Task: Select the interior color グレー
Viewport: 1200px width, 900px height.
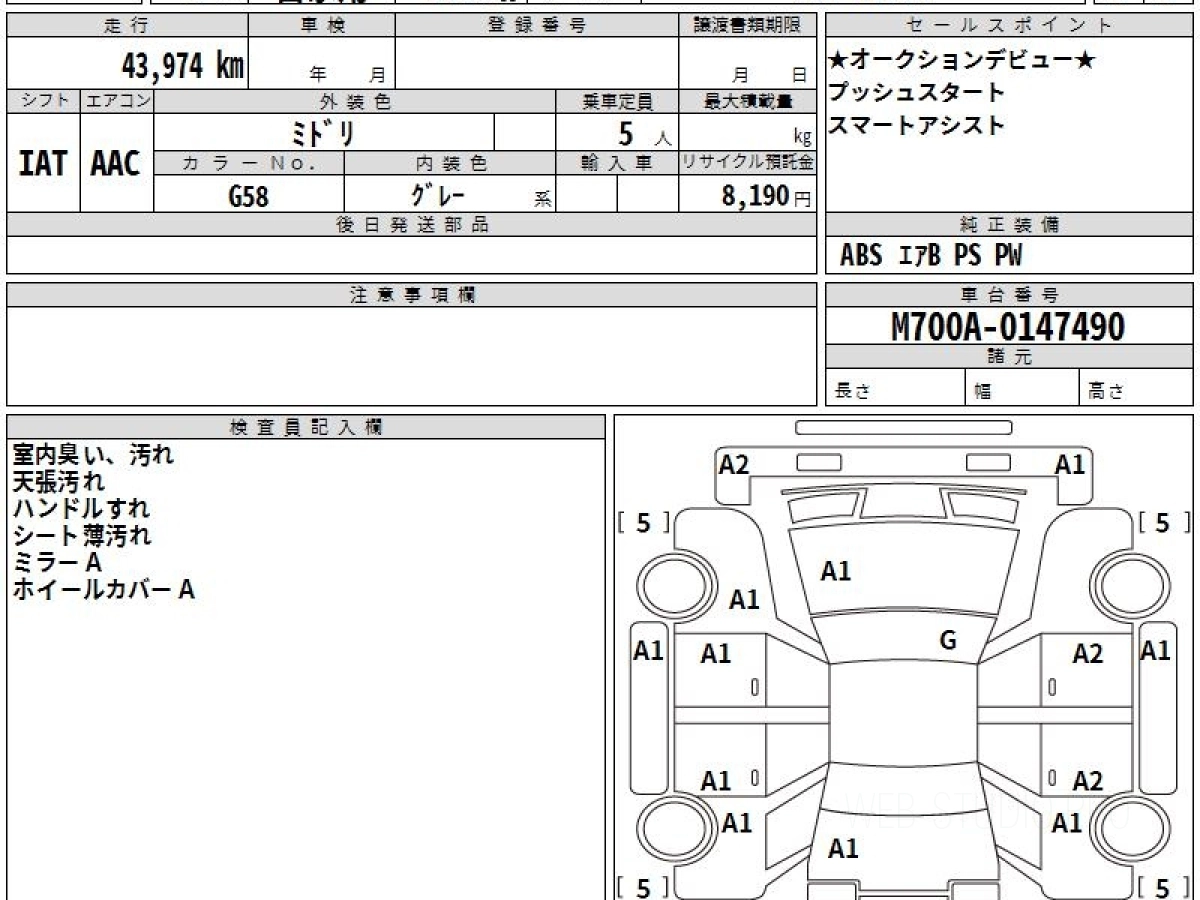Action: (x=437, y=195)
